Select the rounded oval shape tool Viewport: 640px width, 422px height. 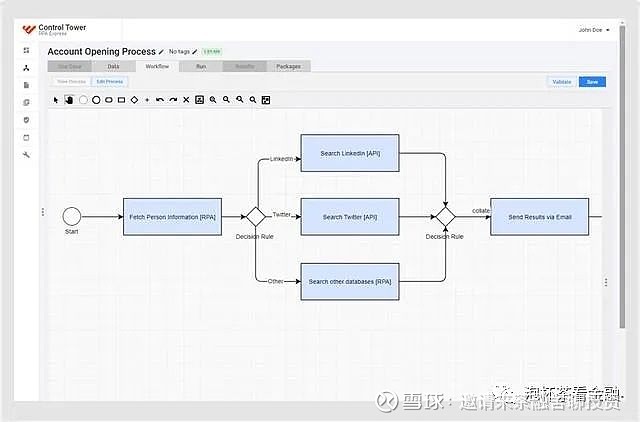point(109,100)
